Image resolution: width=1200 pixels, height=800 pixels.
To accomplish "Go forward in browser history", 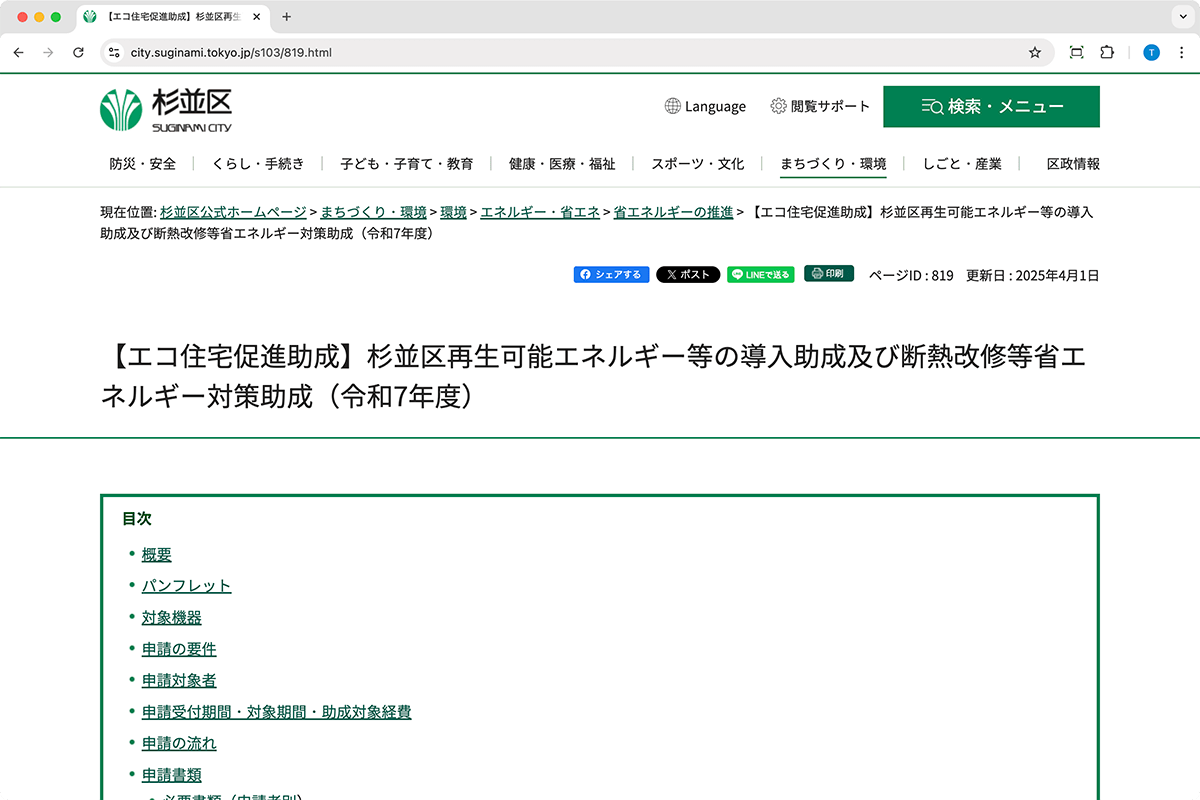I will [x=48, y=52].
